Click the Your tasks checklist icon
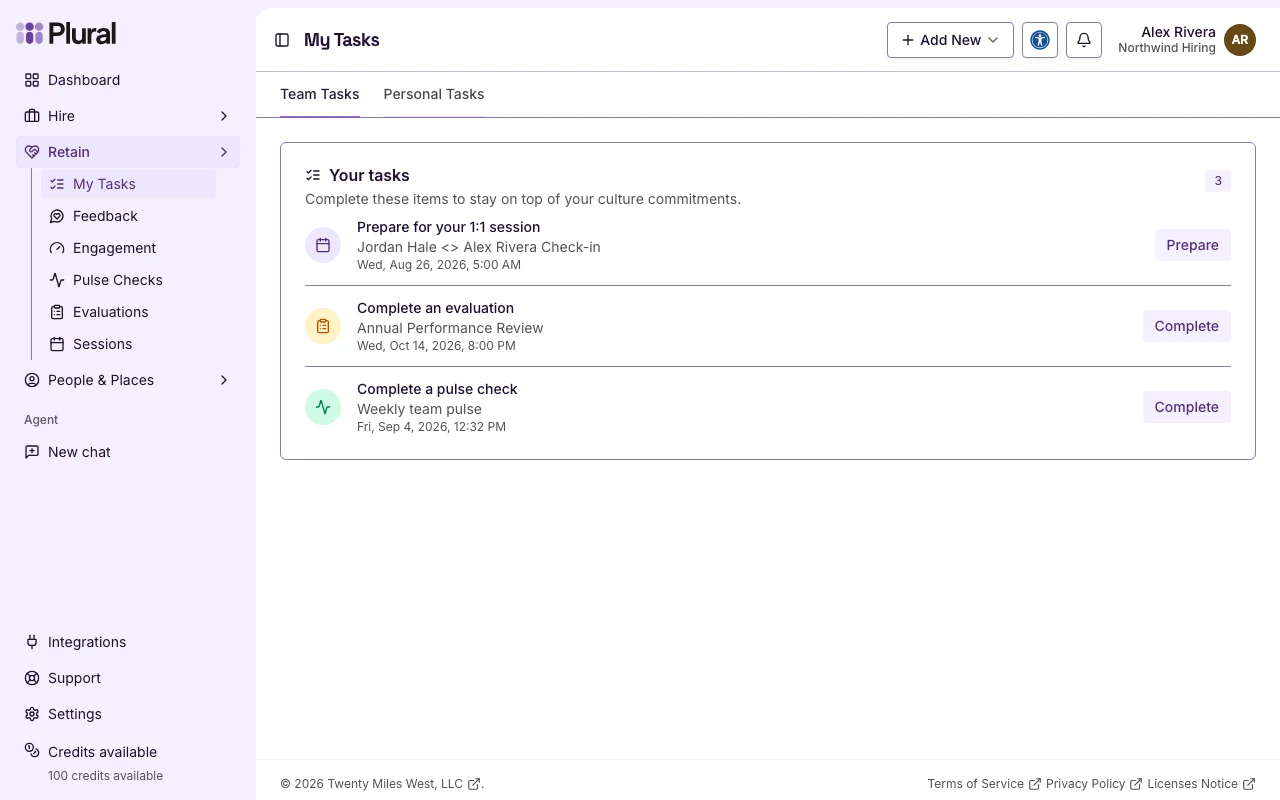This screenshot has width=1280, height=800. (x=313, y=175)
